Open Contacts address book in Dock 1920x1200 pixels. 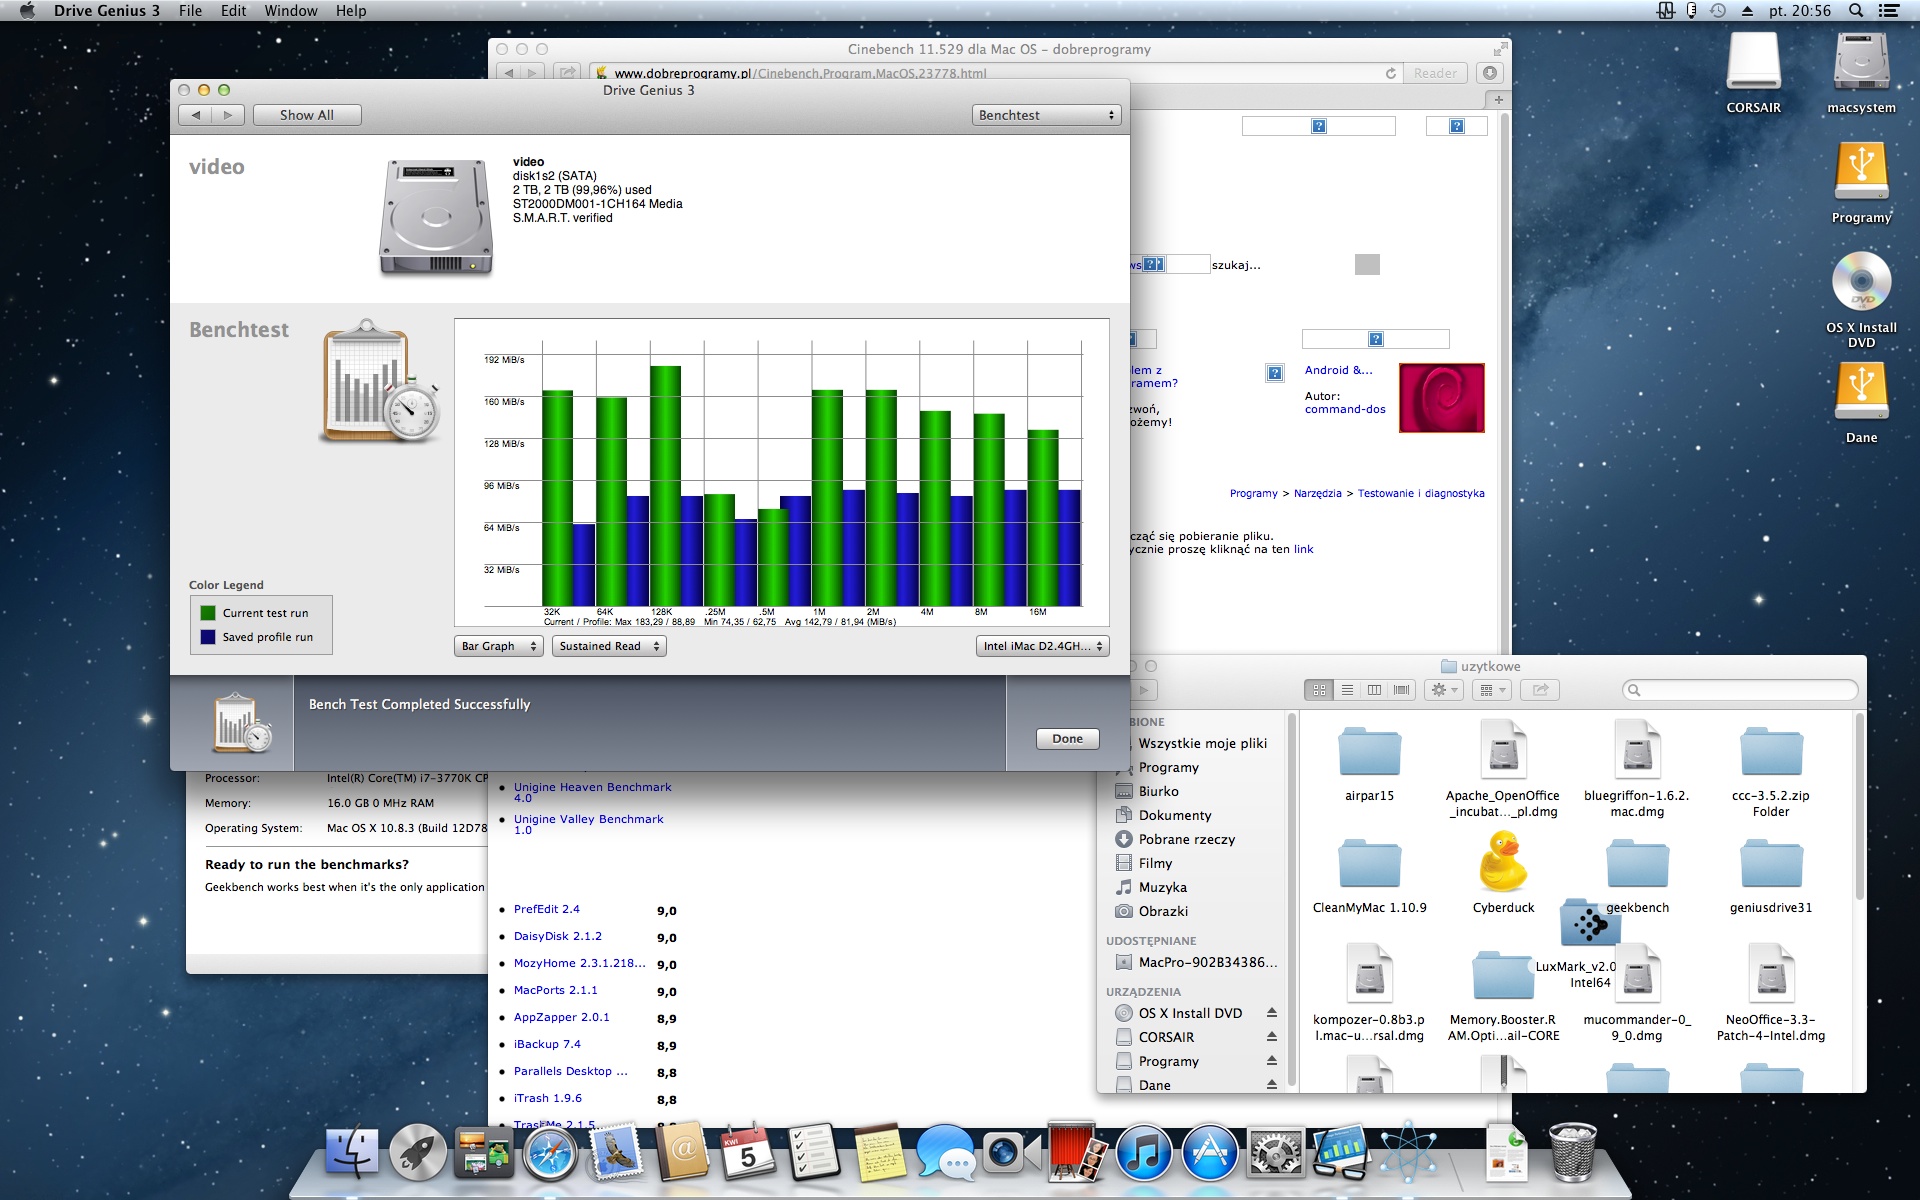(x=682, y=1153)
